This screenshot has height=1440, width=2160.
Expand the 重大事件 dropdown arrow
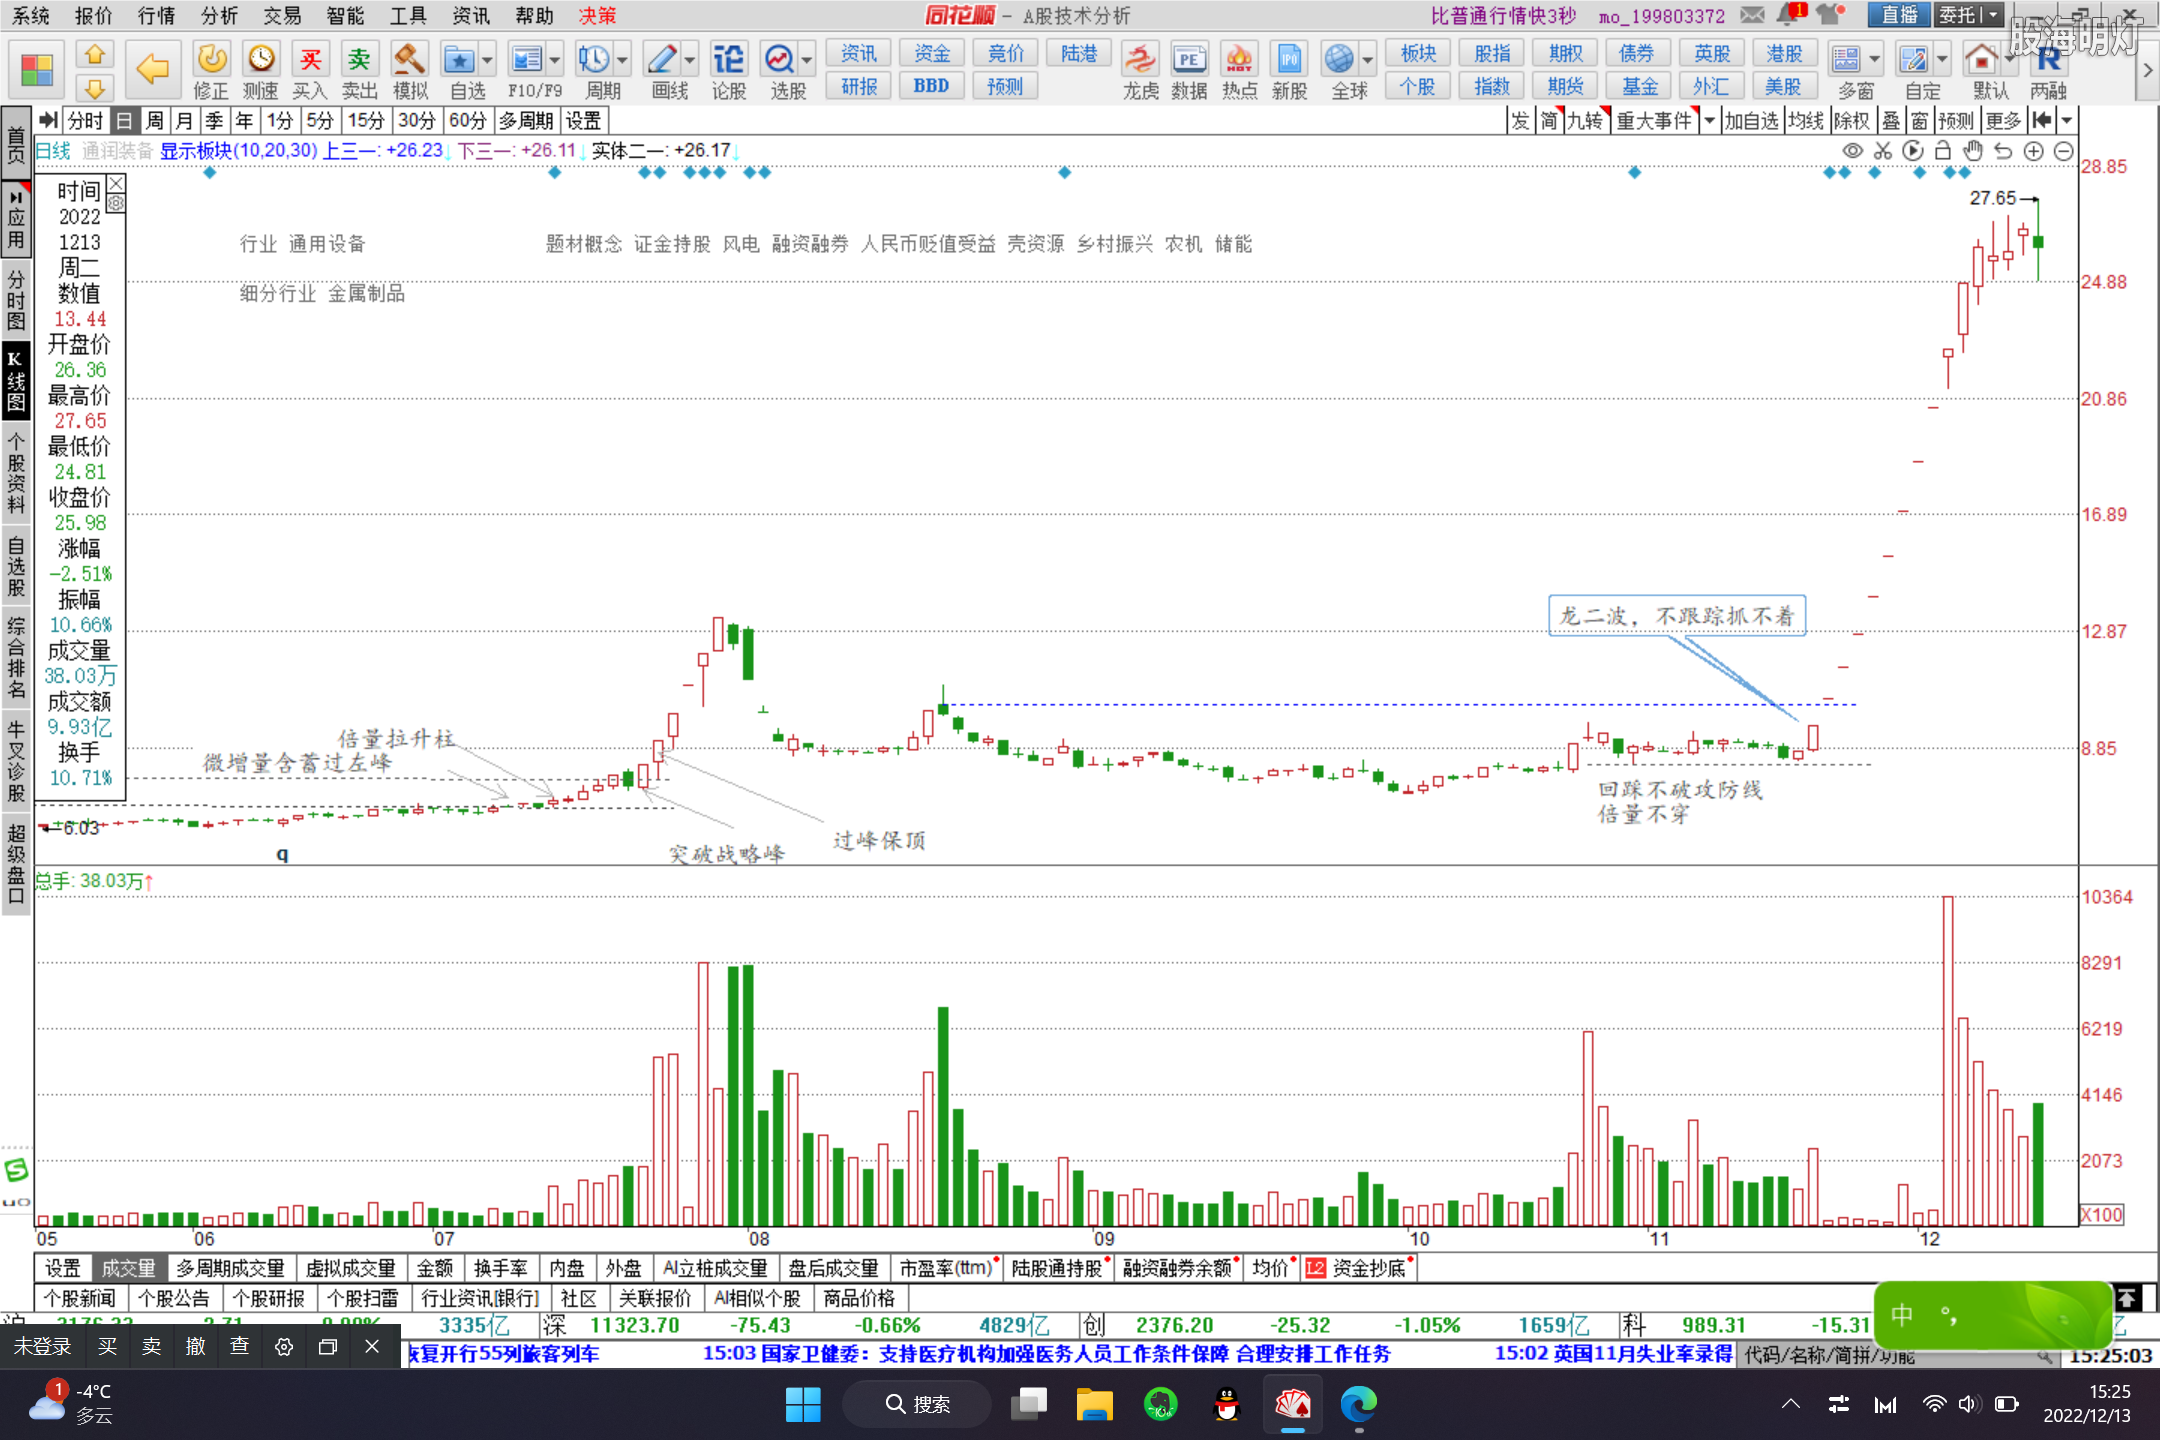pyautogui.click(x=1709, y=121)
